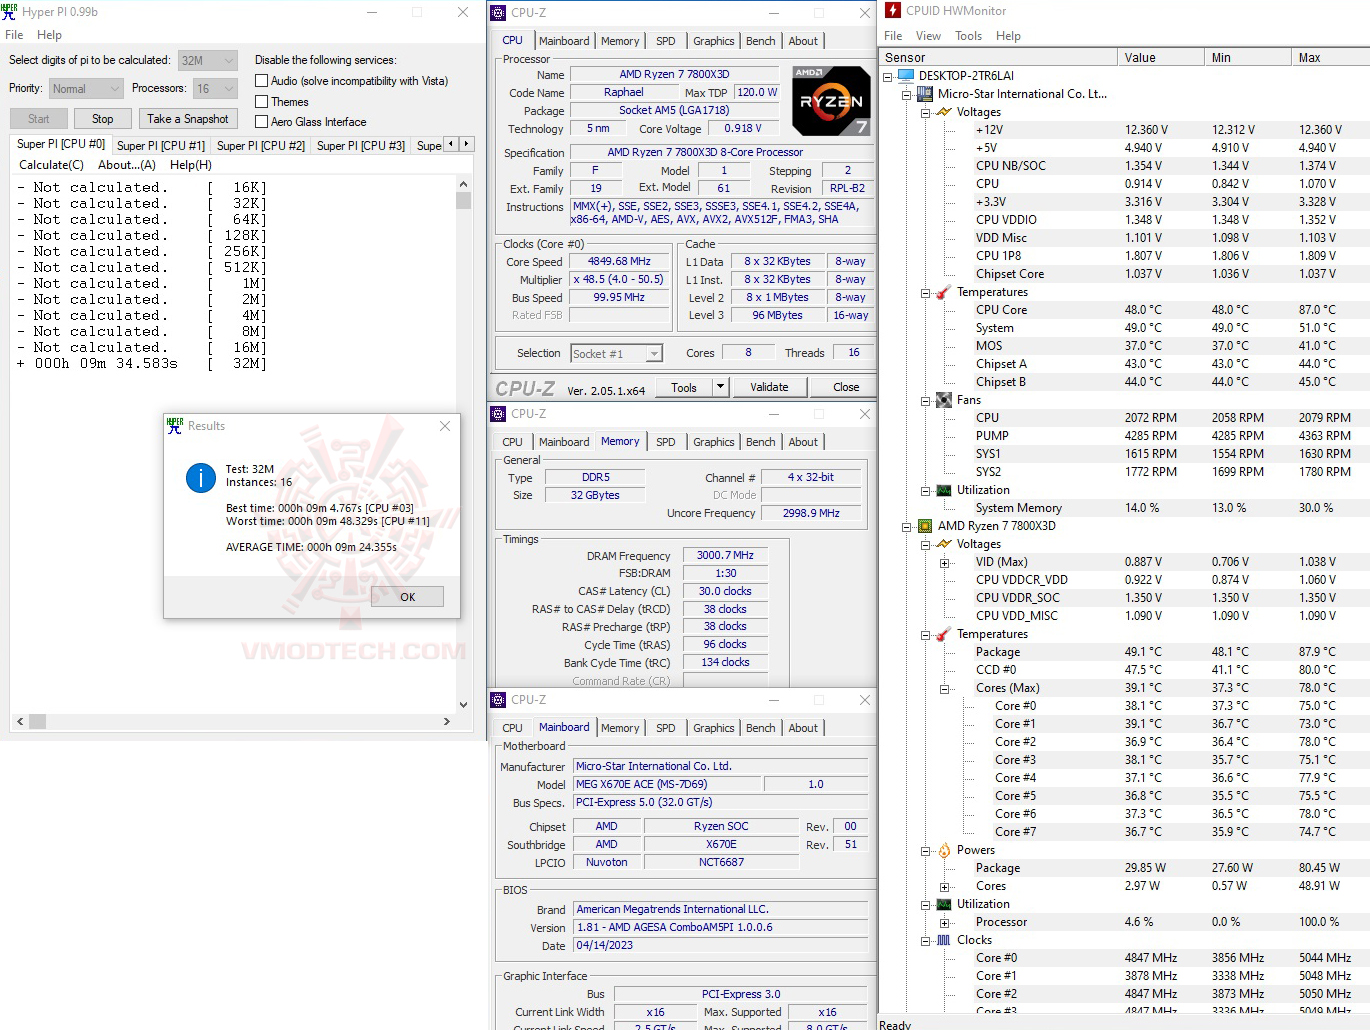This screenshot has width=1370, height=1030.
Task: Click the down arrow of the Hyper PI log scrollbar
Action: point(463,704)
